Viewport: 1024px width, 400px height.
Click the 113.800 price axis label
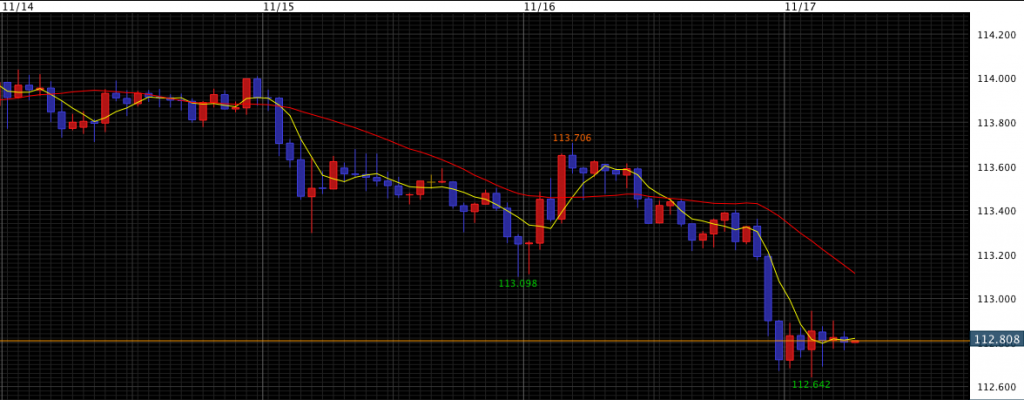point(997,123)
